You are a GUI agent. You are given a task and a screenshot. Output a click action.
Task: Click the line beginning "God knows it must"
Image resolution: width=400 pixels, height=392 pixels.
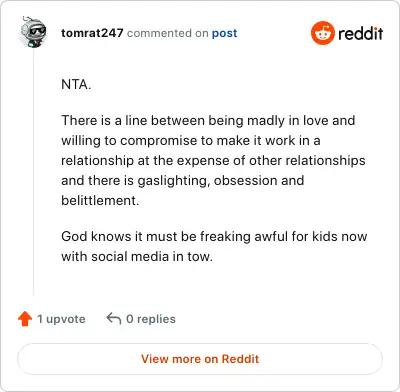point(214,236)
